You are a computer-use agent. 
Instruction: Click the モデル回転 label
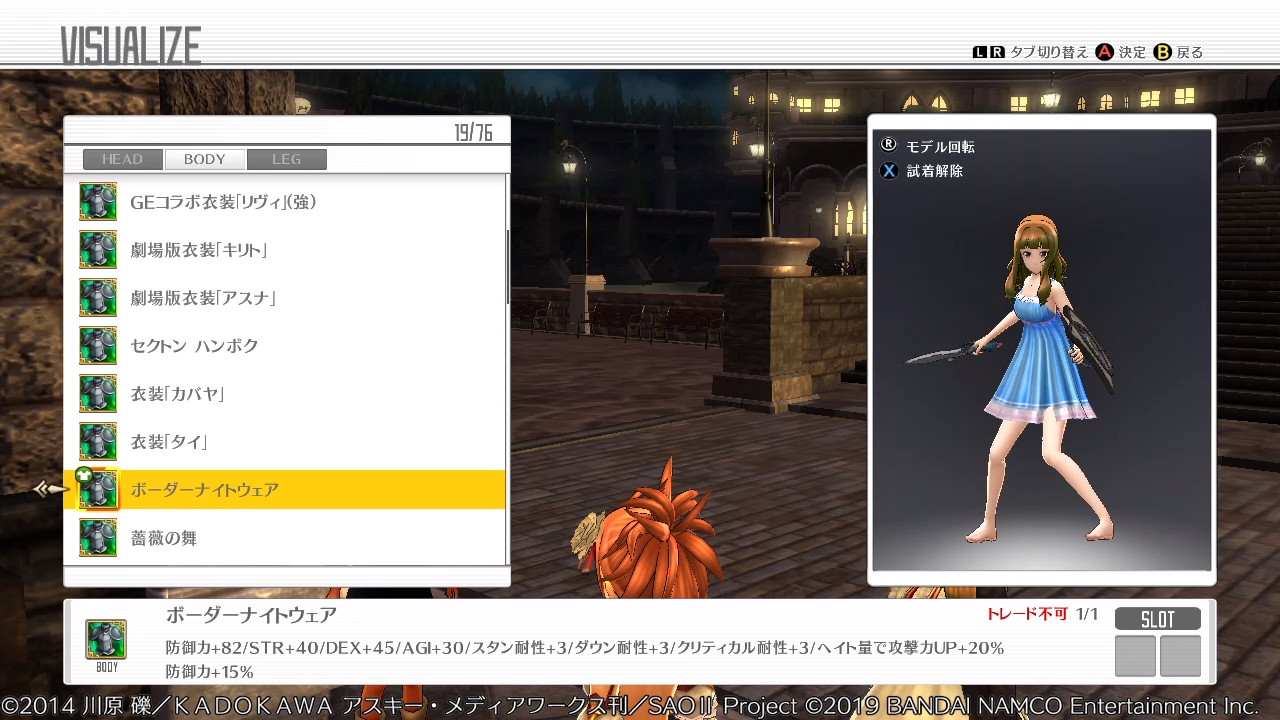tap(940, 147)
